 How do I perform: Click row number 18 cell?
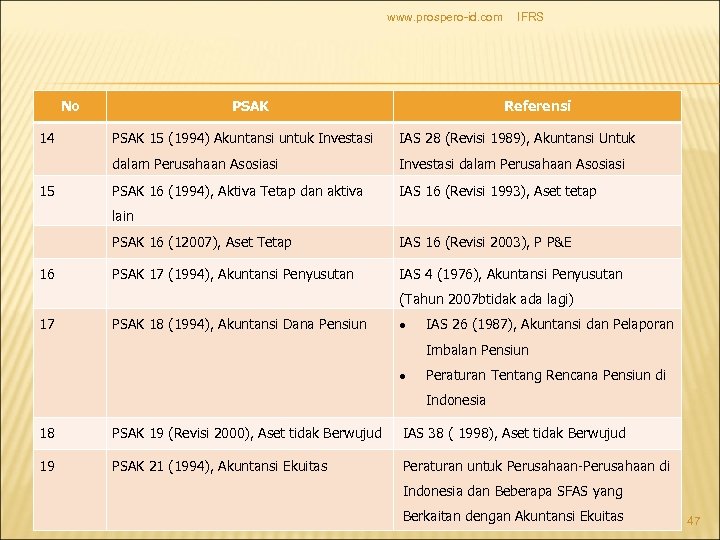pyautogui.click(x=70, y=433)
